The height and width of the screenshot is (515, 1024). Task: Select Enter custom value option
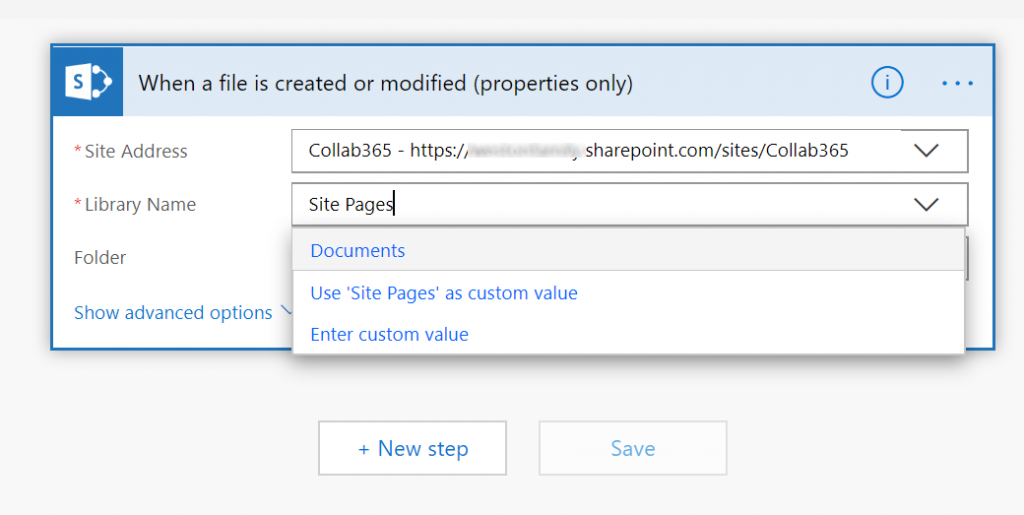pyautogui.click(x=628, y=334)
